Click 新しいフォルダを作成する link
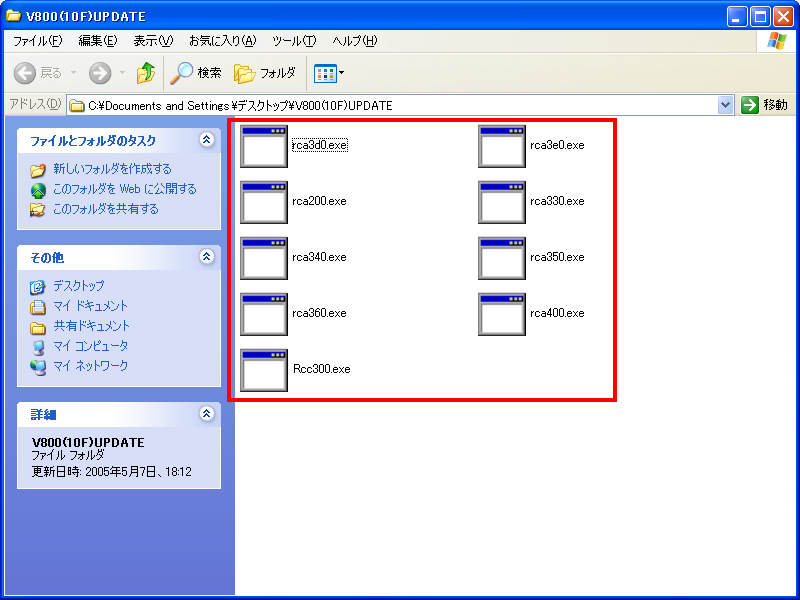Image resolution: width=800 pixels, height=600 pixels. coord(112,169)
